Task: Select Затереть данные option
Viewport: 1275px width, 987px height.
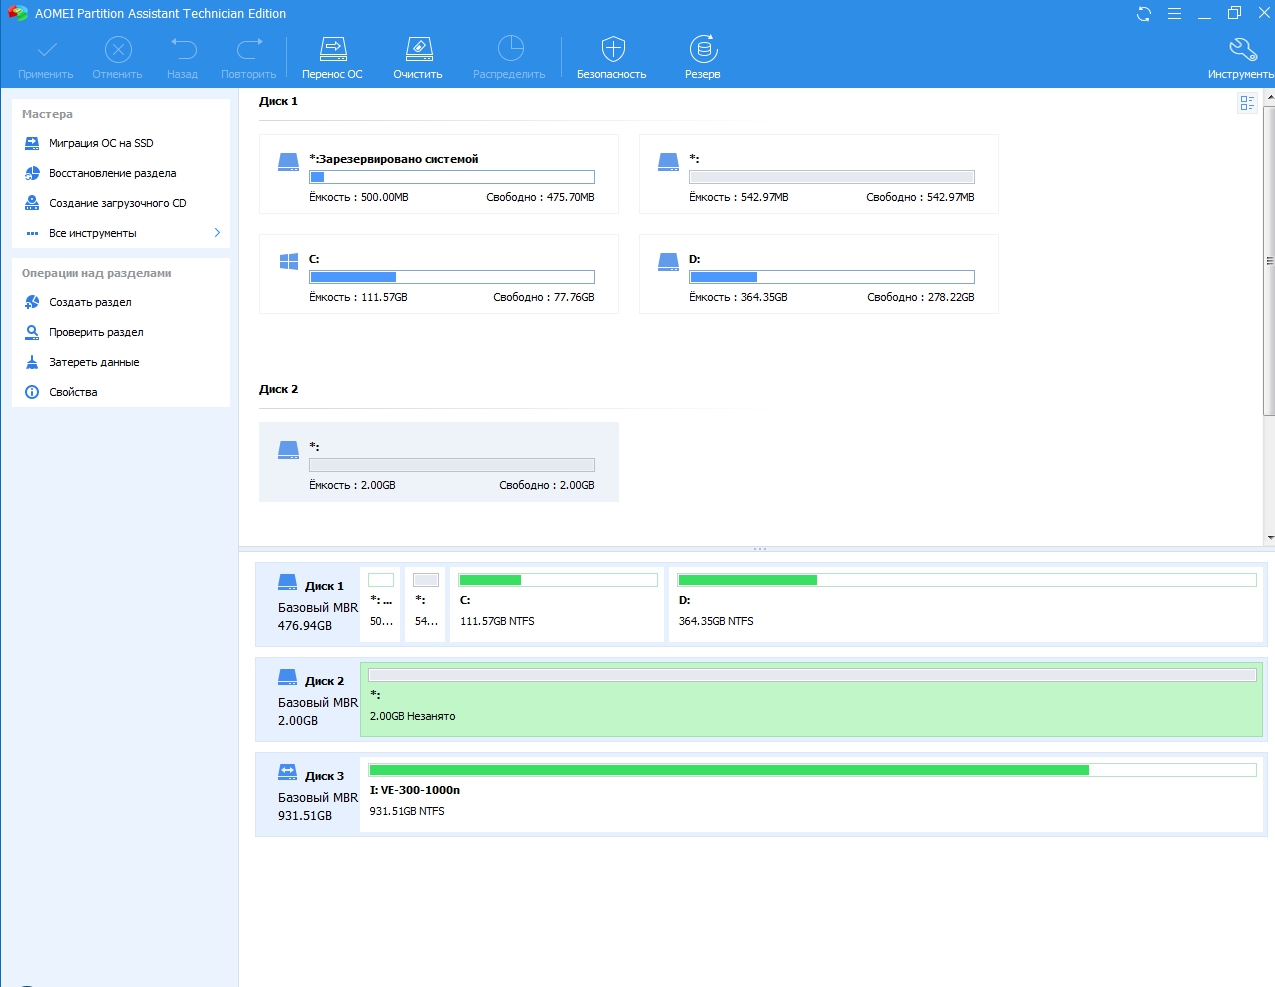Action: (x=94, y=362)
